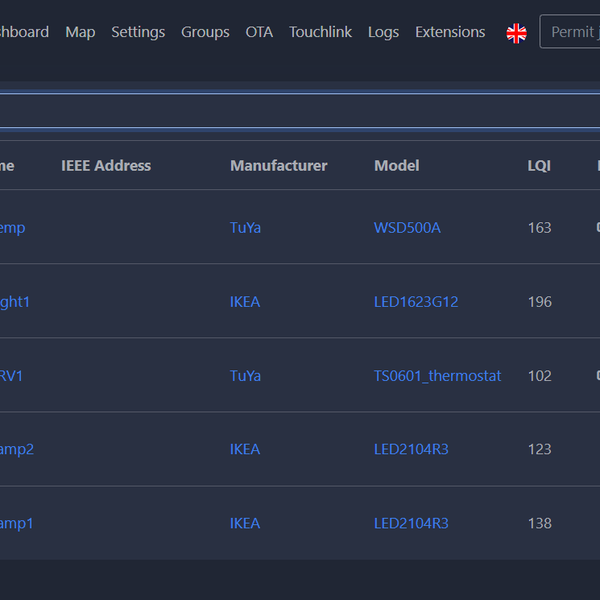
Task: Open the UK flag language selector
Action: [x=516, y=33]
